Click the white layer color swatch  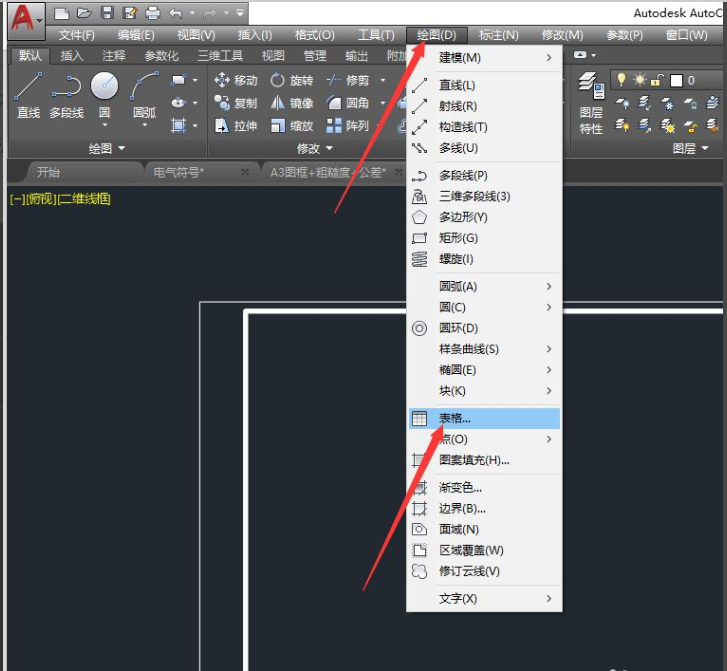(676, 81)
